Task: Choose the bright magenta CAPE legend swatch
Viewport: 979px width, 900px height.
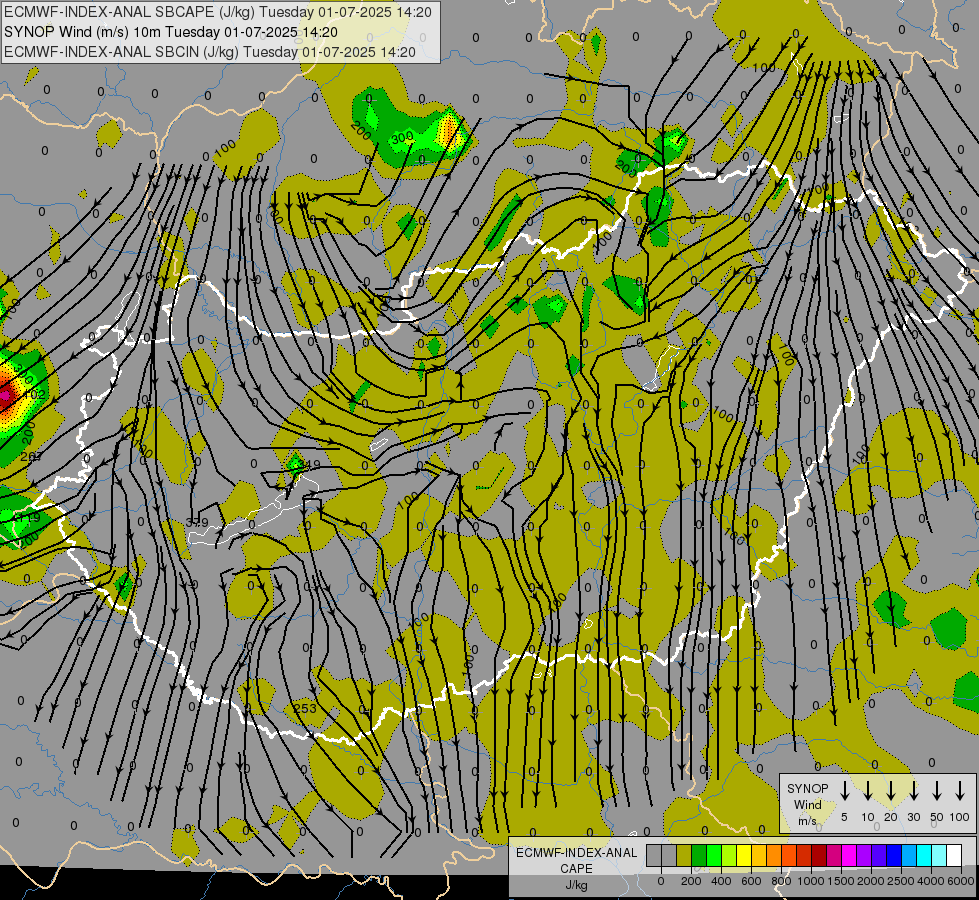Action: [x=849, y=855]
